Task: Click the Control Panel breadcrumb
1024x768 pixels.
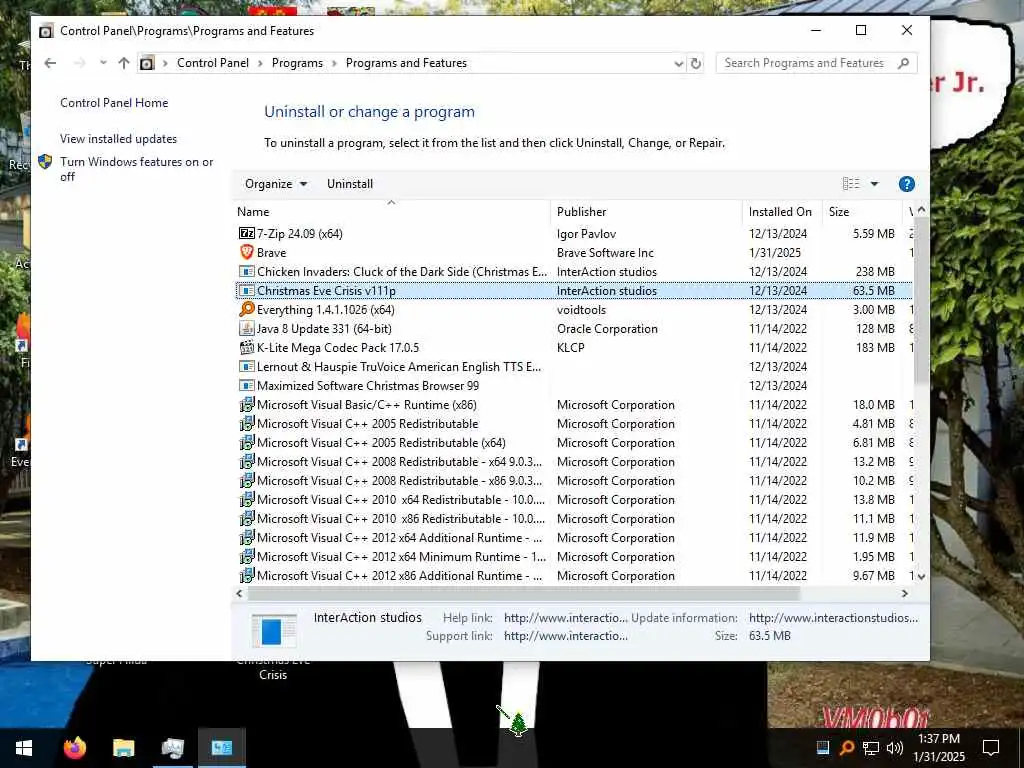Action: coord(213,63)
